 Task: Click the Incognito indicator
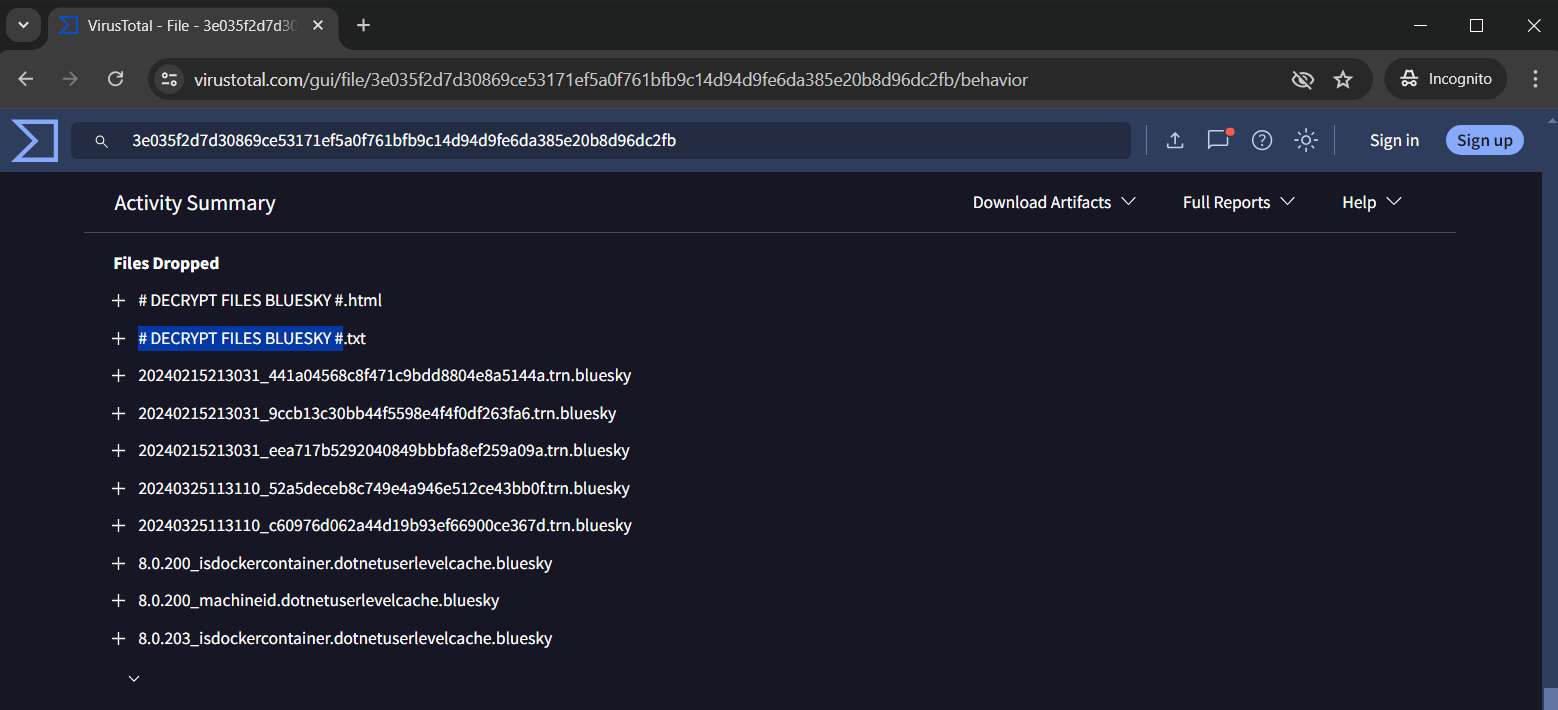(x=1445, y=79)
